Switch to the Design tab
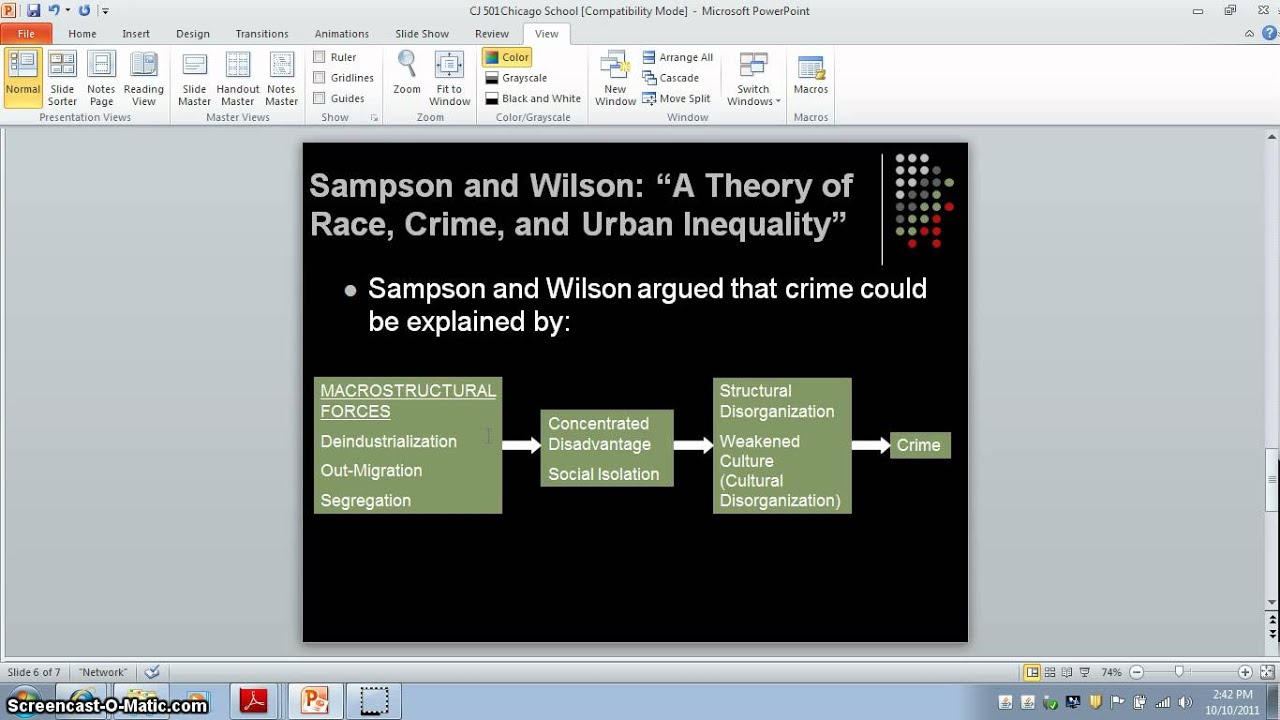Screen dimensions: 1280x720 tap(193, 34)
